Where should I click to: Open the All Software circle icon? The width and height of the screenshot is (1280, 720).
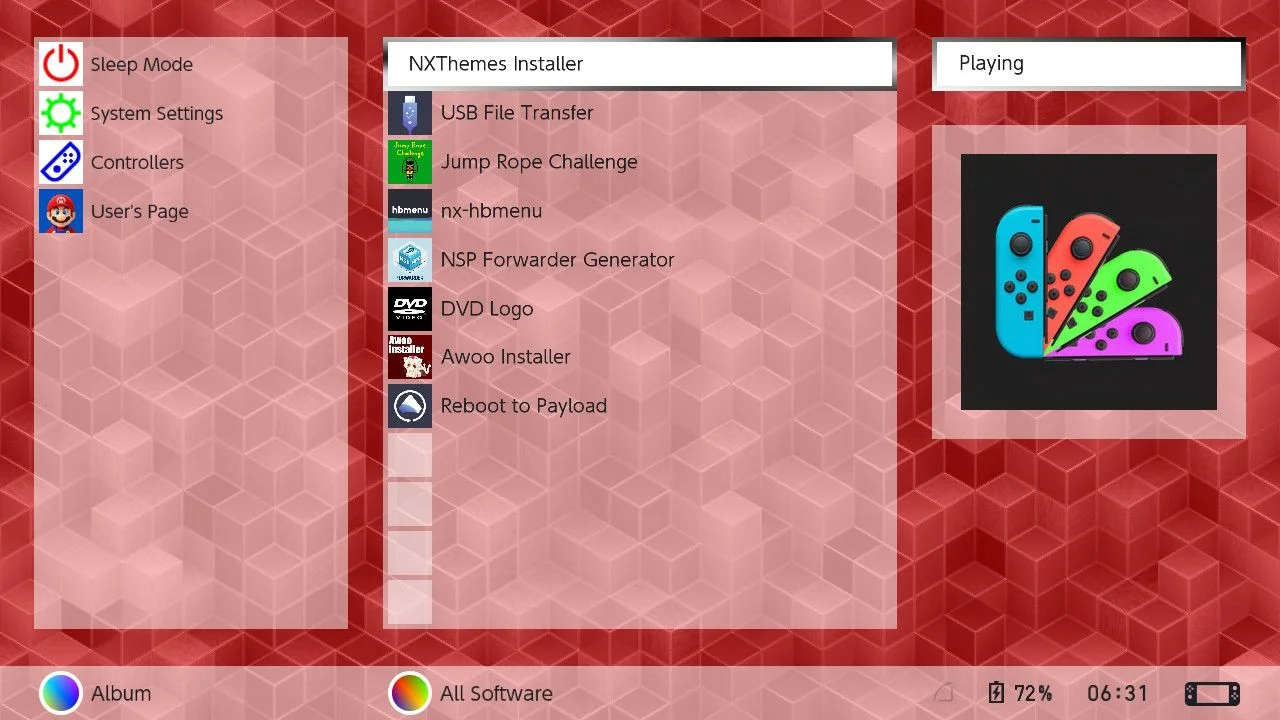pos(409,693)
